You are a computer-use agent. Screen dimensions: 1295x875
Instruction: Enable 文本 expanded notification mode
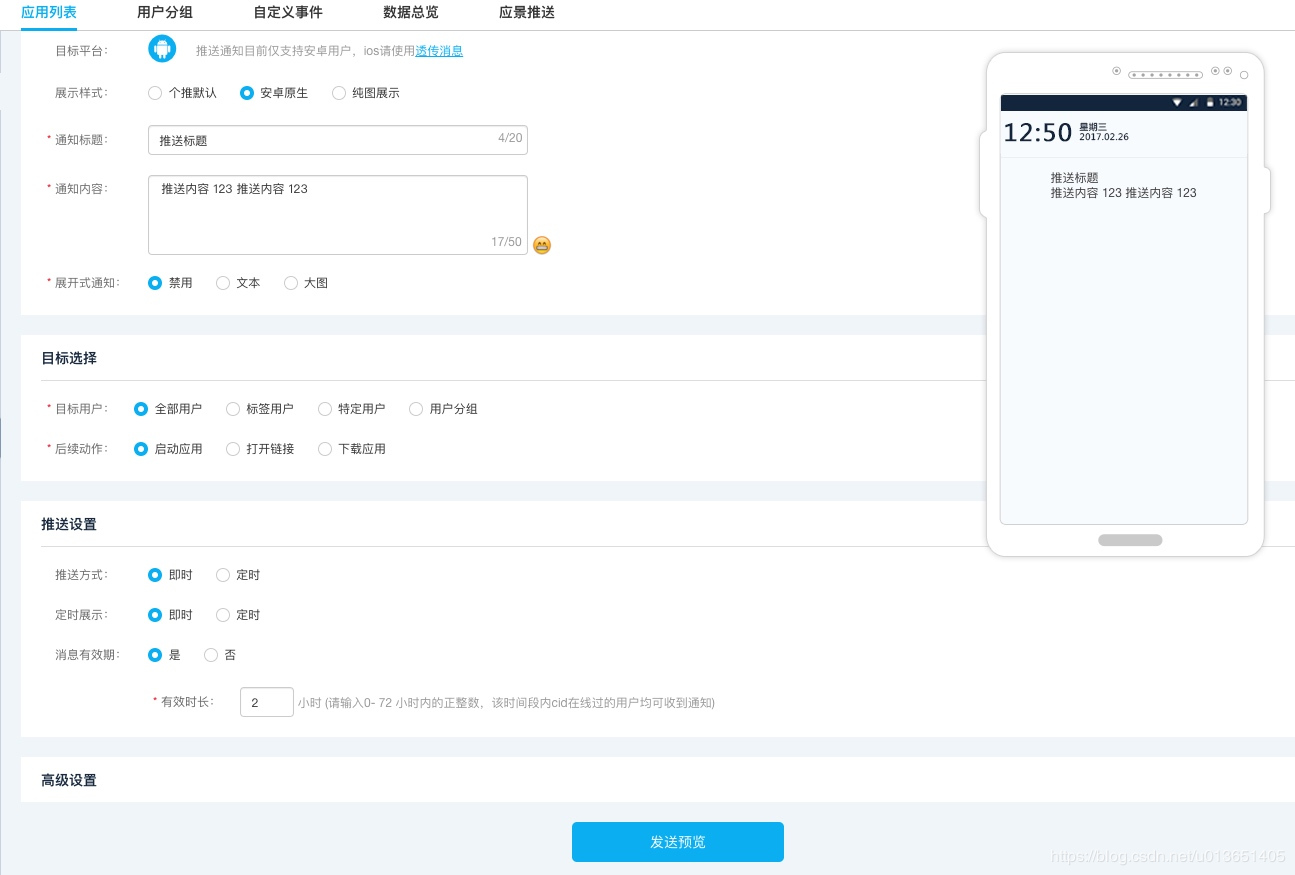pyautogui.click(x=223, y=283)
